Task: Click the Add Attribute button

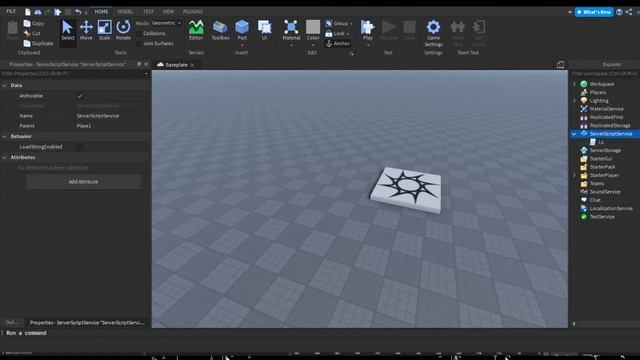Action: coord(84,182)
